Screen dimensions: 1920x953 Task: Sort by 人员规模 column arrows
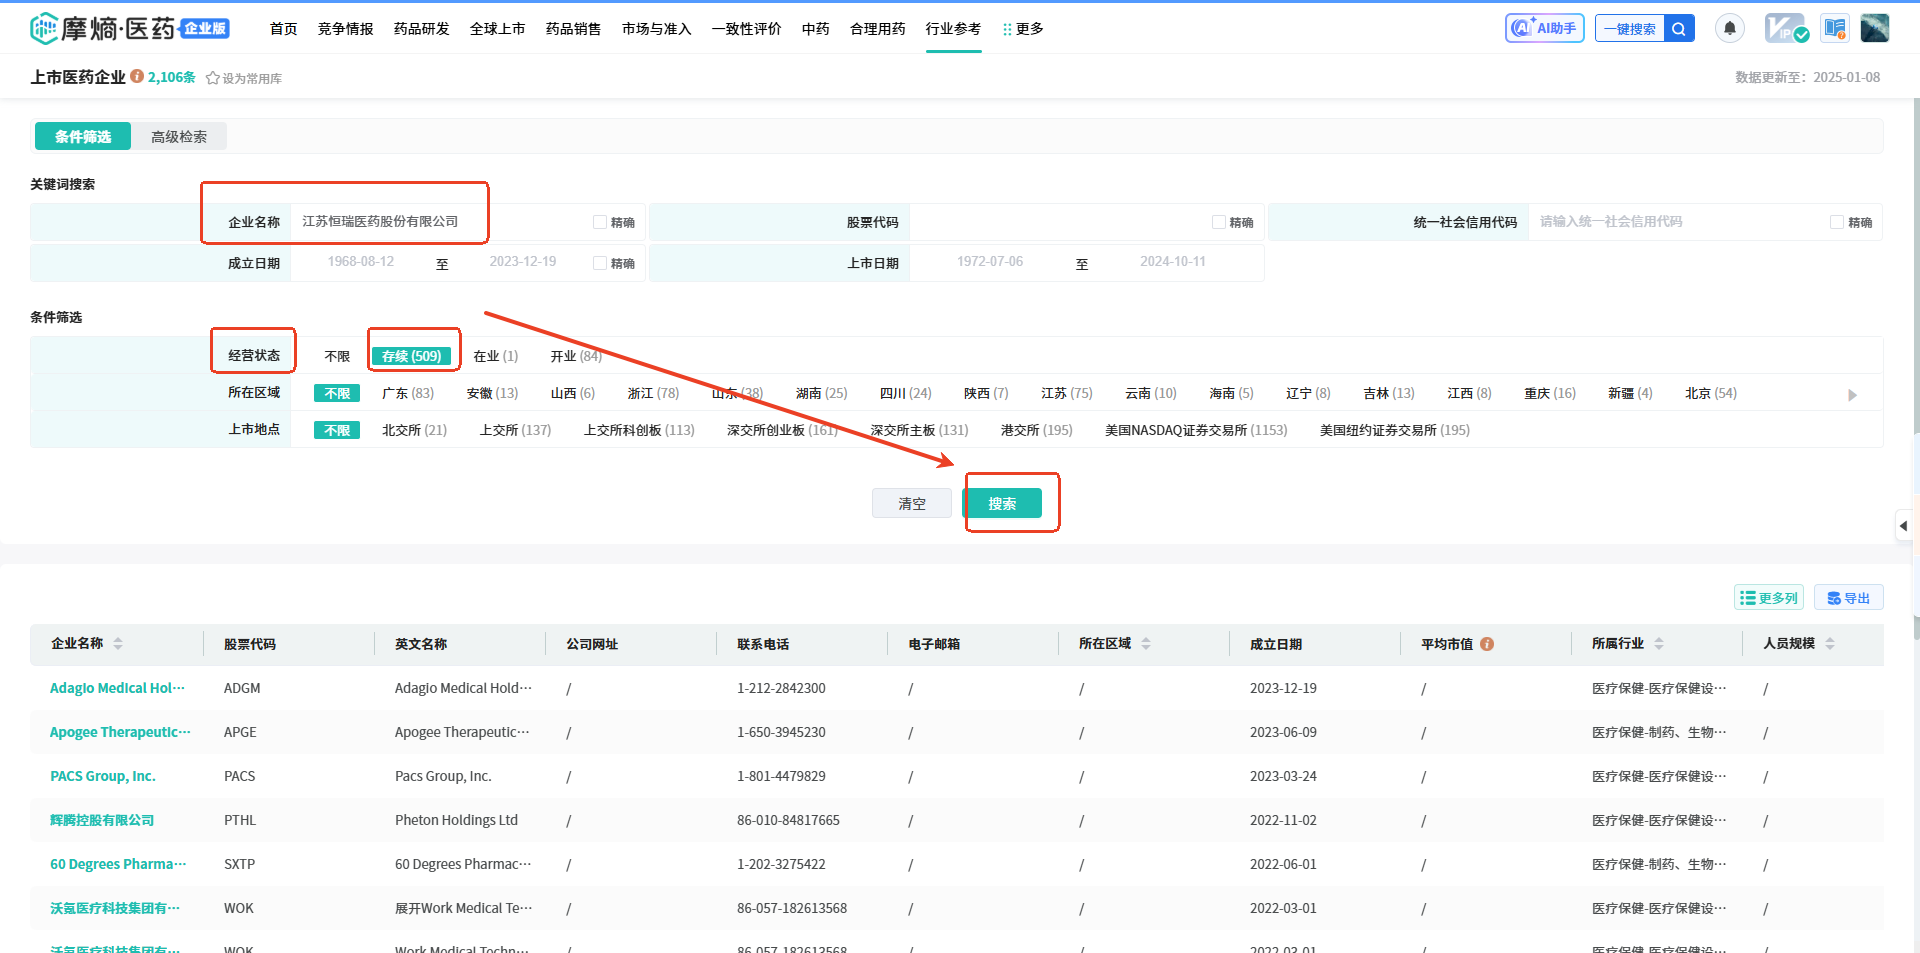[1830, 643]
